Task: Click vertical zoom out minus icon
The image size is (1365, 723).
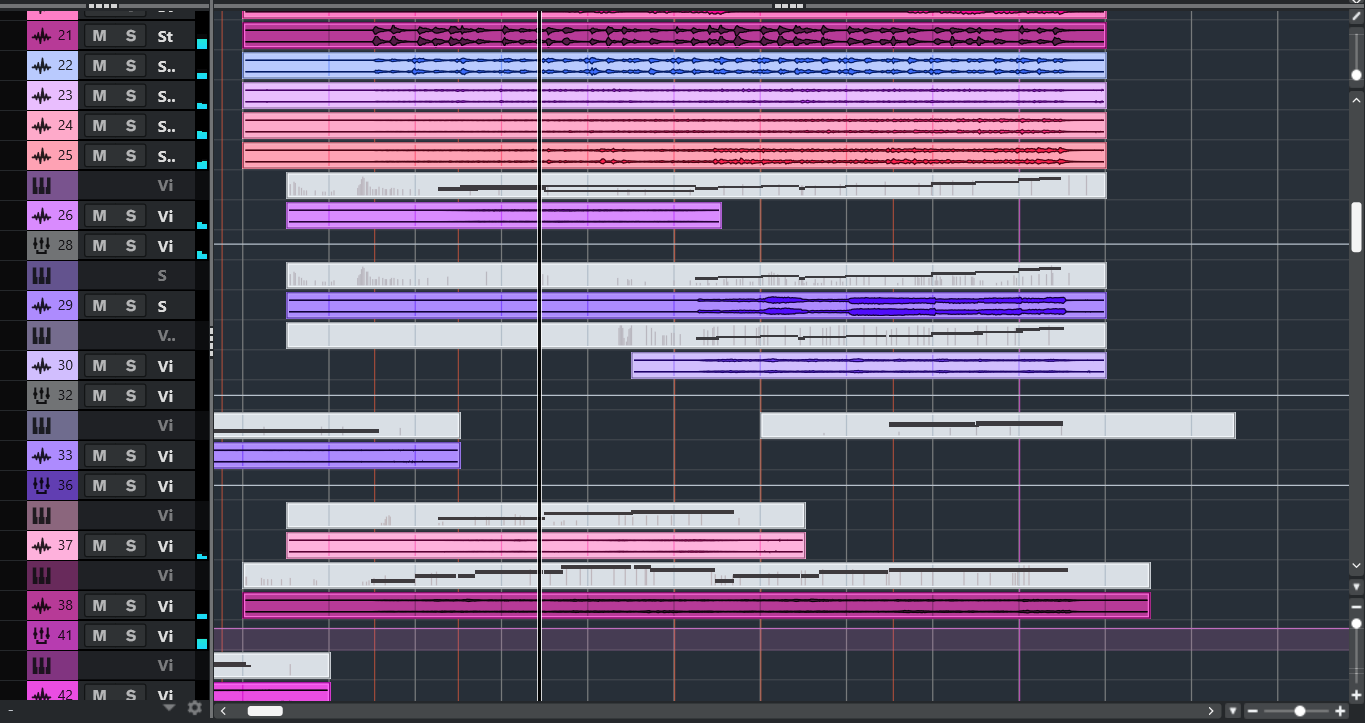Action: pos(1356,607)
